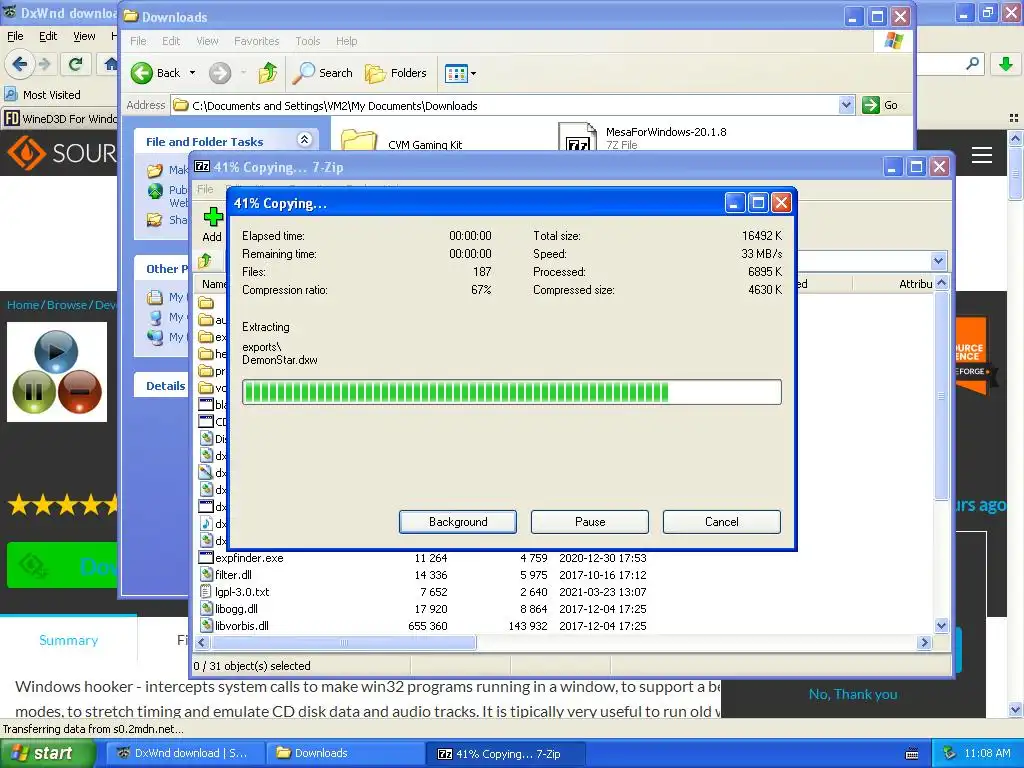Open browser View menu
The image size is (1024, 768).
coord(84,37)
